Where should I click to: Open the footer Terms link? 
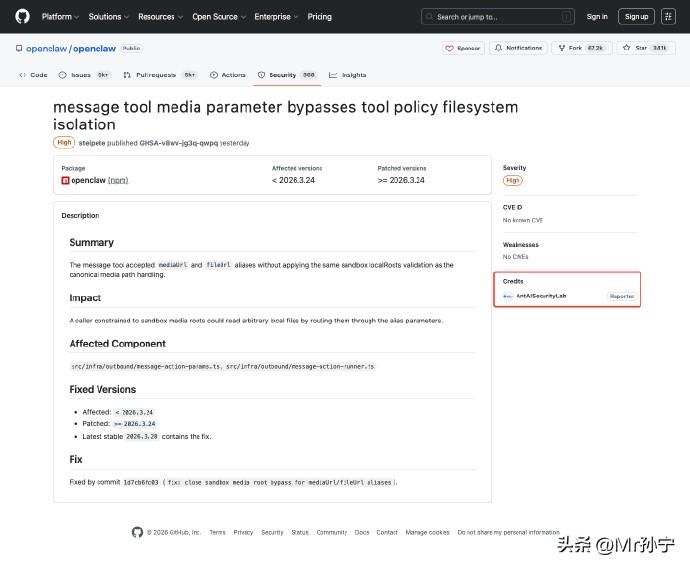pyautogui.click(x=217, y=532)
